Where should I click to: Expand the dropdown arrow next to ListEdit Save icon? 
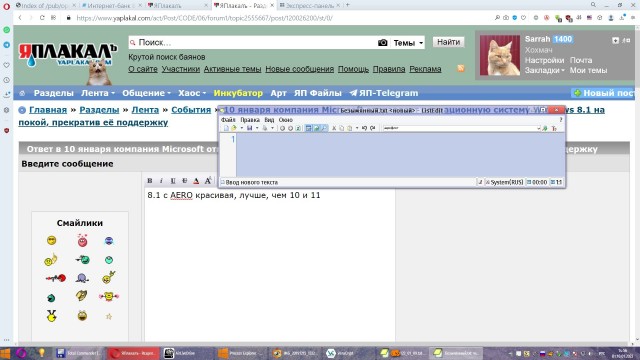pyautogui.click(x=257, y=128)
